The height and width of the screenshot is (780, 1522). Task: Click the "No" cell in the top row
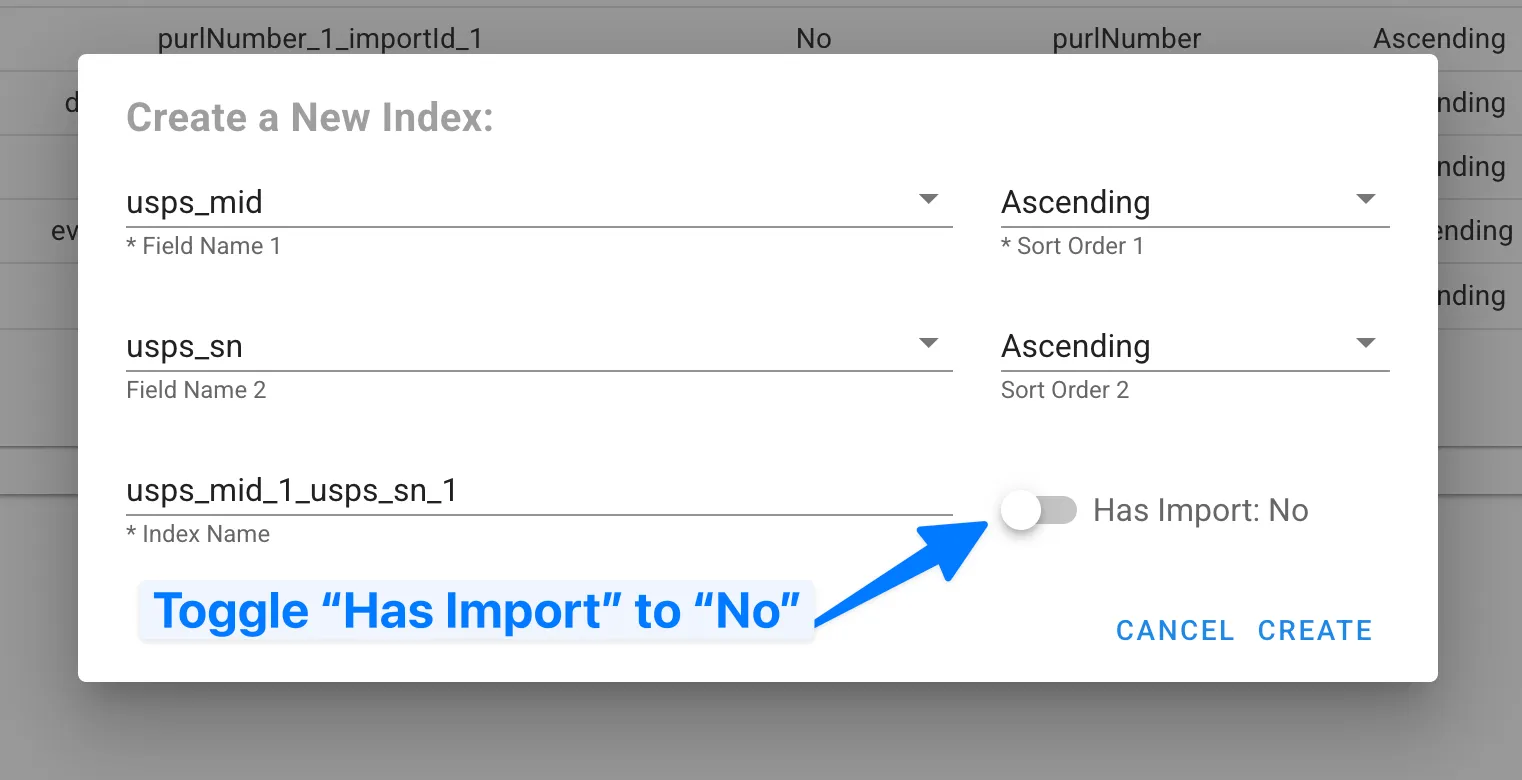click(x=813, y=39)
